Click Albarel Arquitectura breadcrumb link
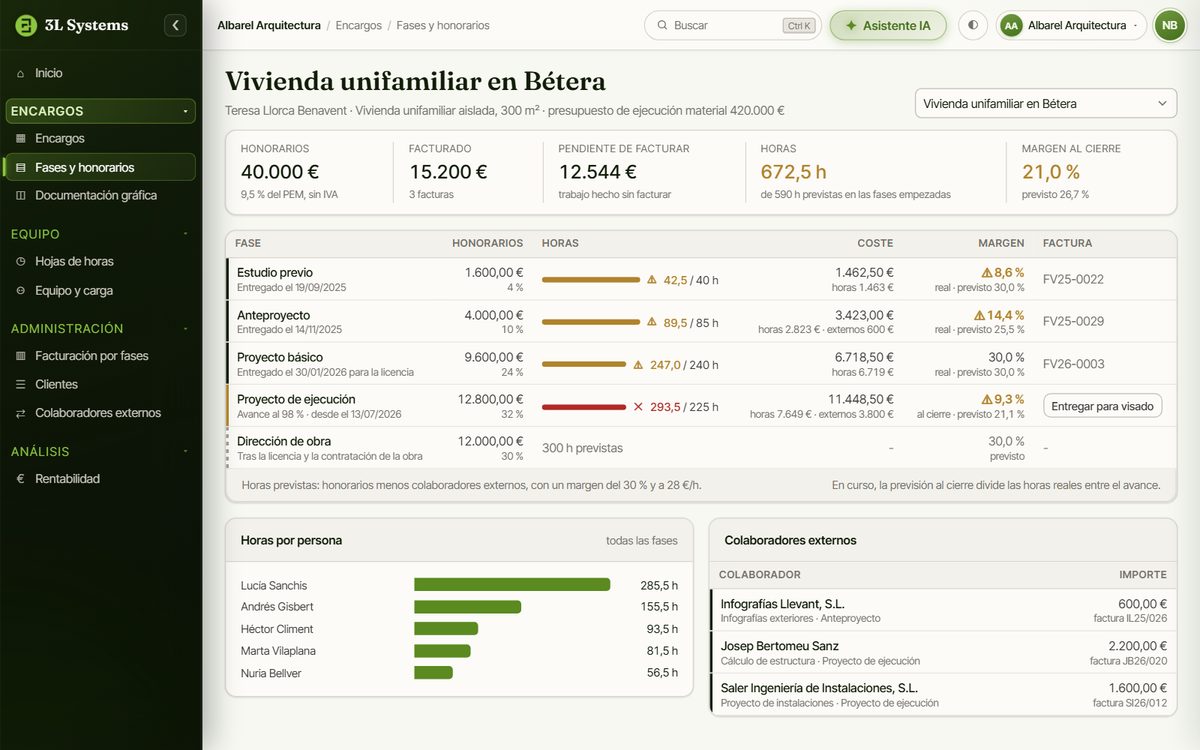 [269, 25]
